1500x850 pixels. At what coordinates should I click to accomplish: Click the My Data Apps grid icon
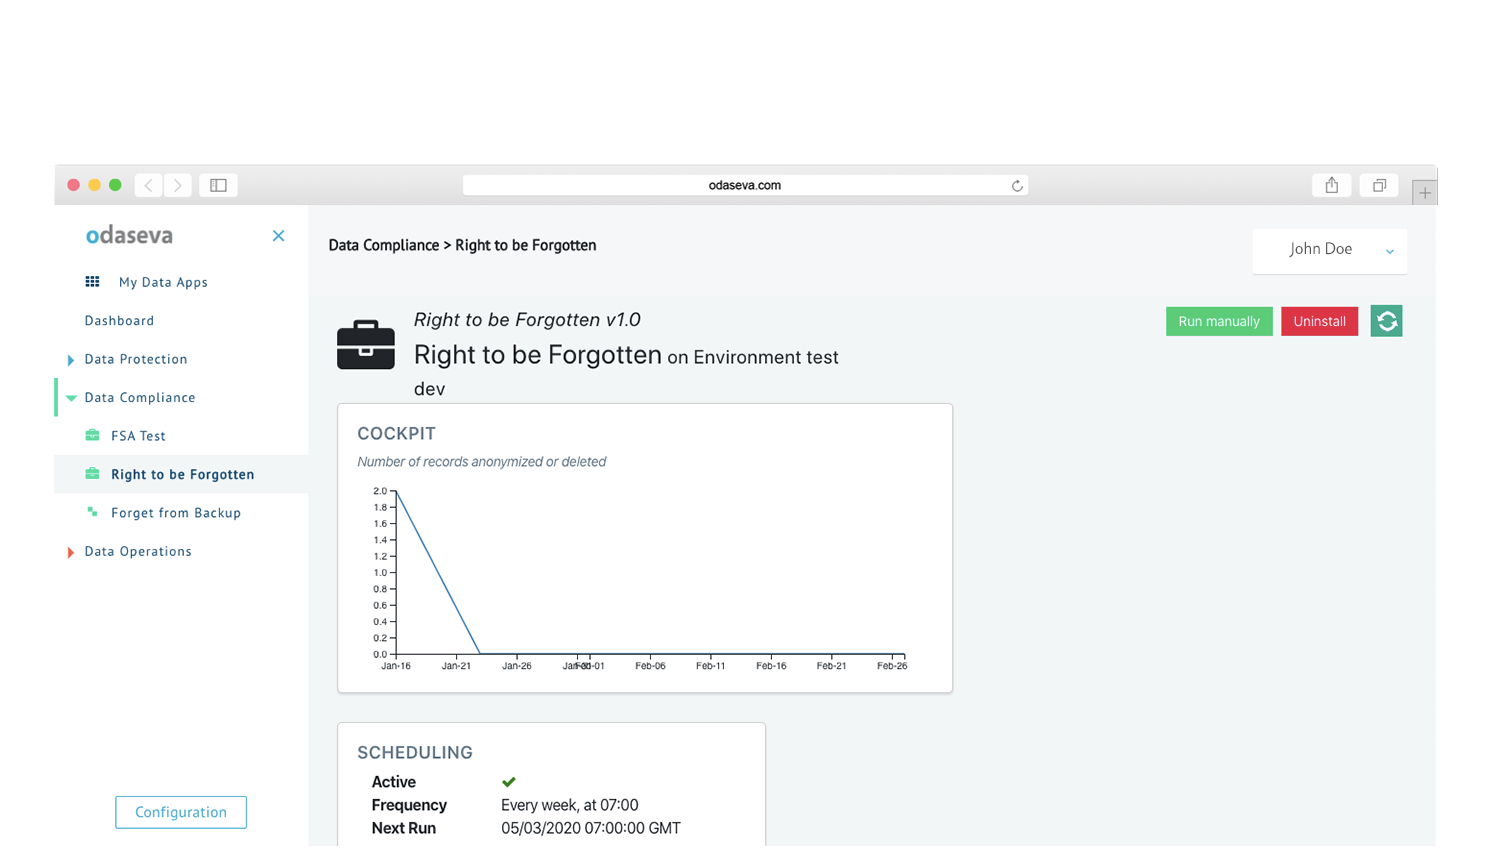(92, 282)
